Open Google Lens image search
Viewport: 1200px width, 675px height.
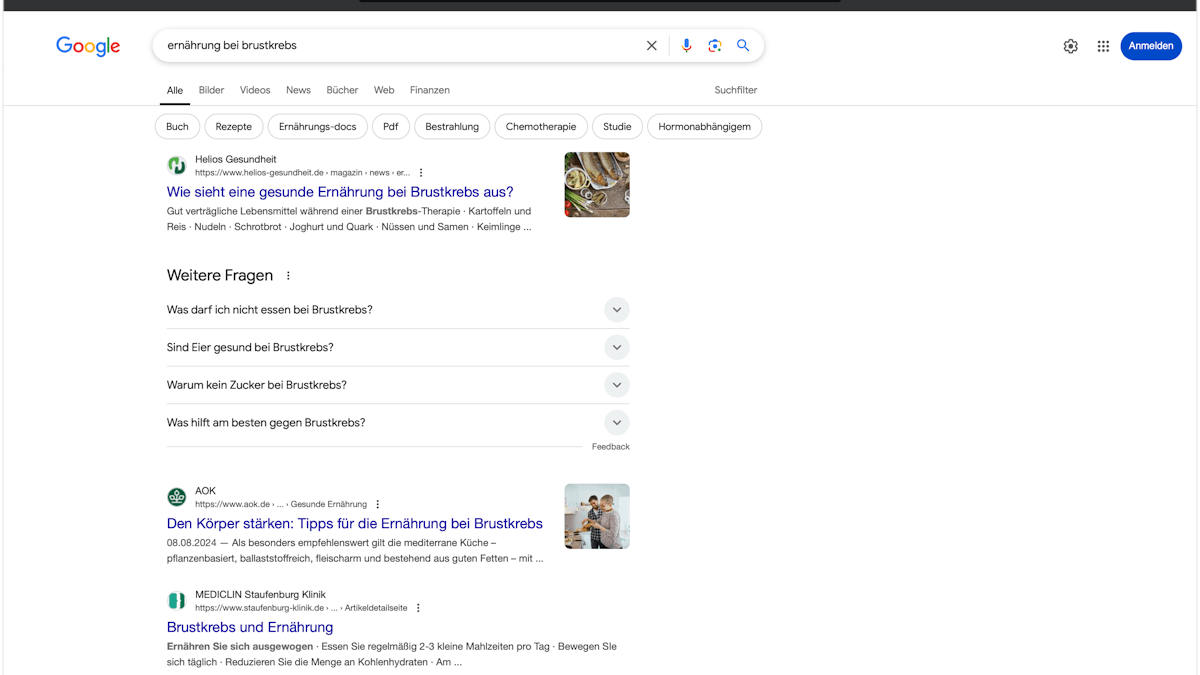click(714, 45)
